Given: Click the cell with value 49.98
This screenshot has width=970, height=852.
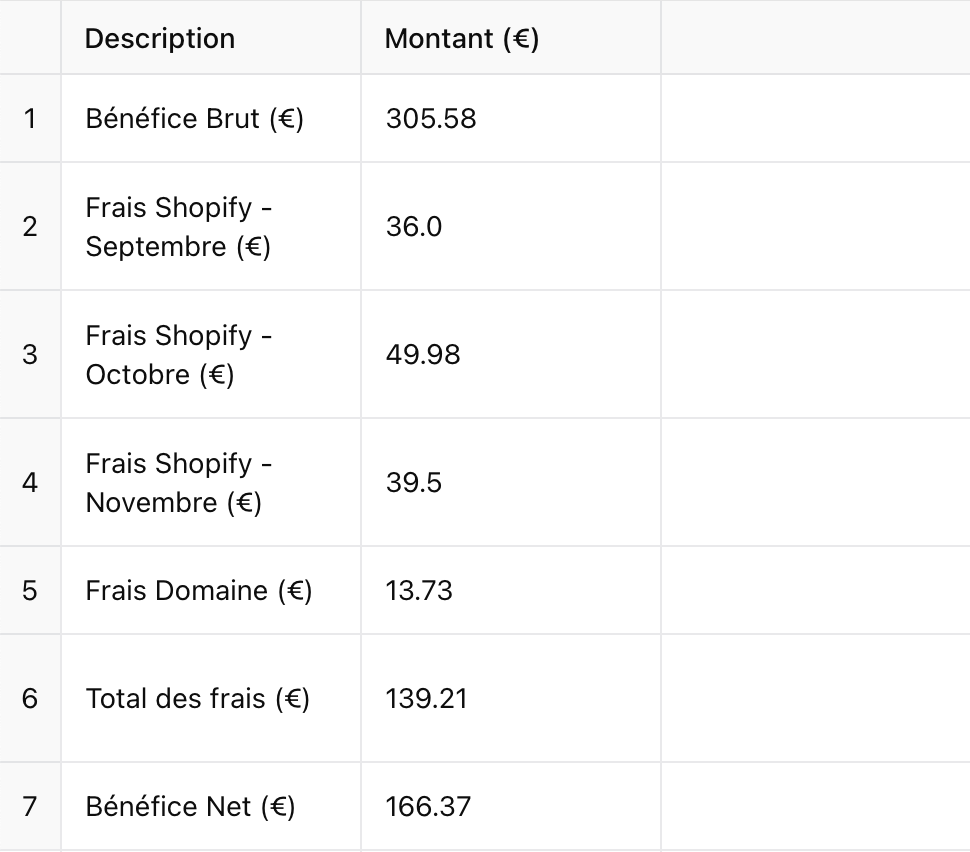Looking at the screenshot, I should 423,355.
